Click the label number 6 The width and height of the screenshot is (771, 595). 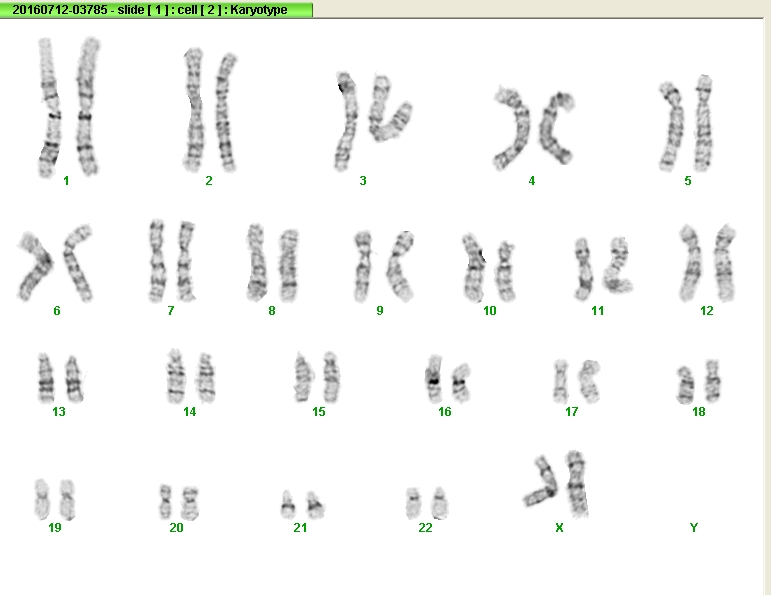[57, 311]
